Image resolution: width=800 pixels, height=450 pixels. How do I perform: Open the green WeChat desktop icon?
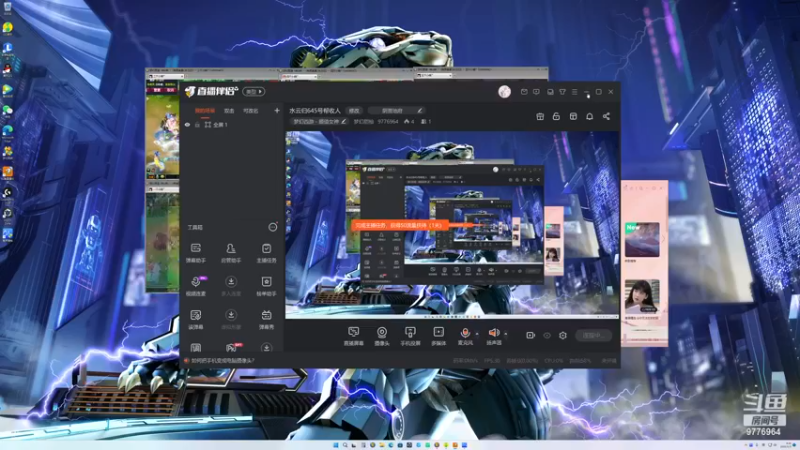(7, 110)
